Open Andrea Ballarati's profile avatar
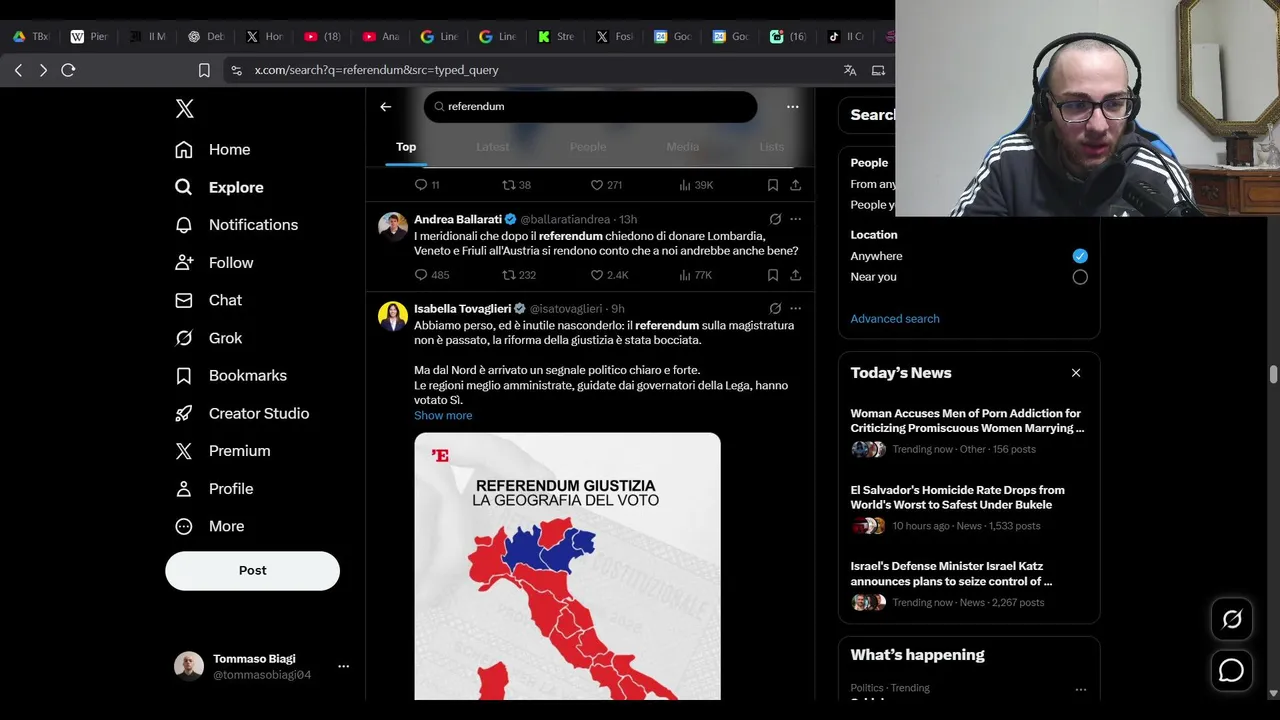The height and width of the screenshot is (720, 1280). (x=393, y=226)
